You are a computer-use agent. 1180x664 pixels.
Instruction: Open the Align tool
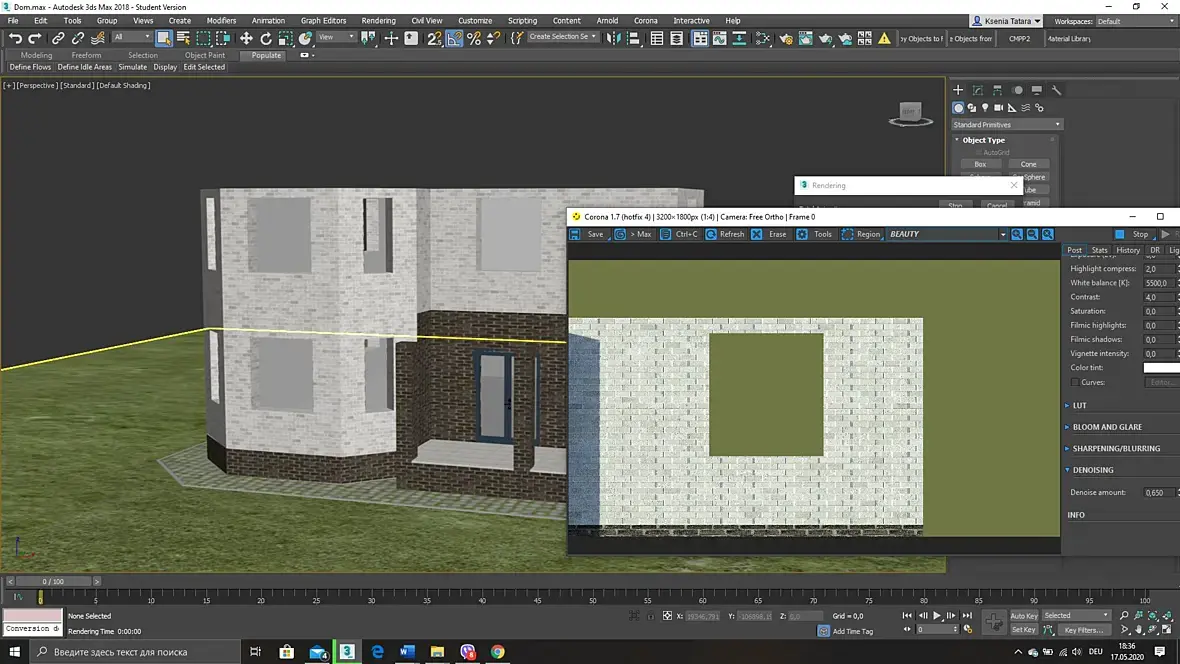coord(633,38)
